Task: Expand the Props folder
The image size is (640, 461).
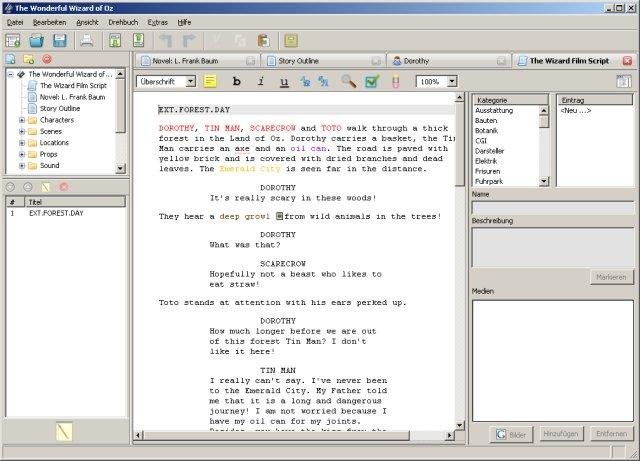Action: [22, 154]
